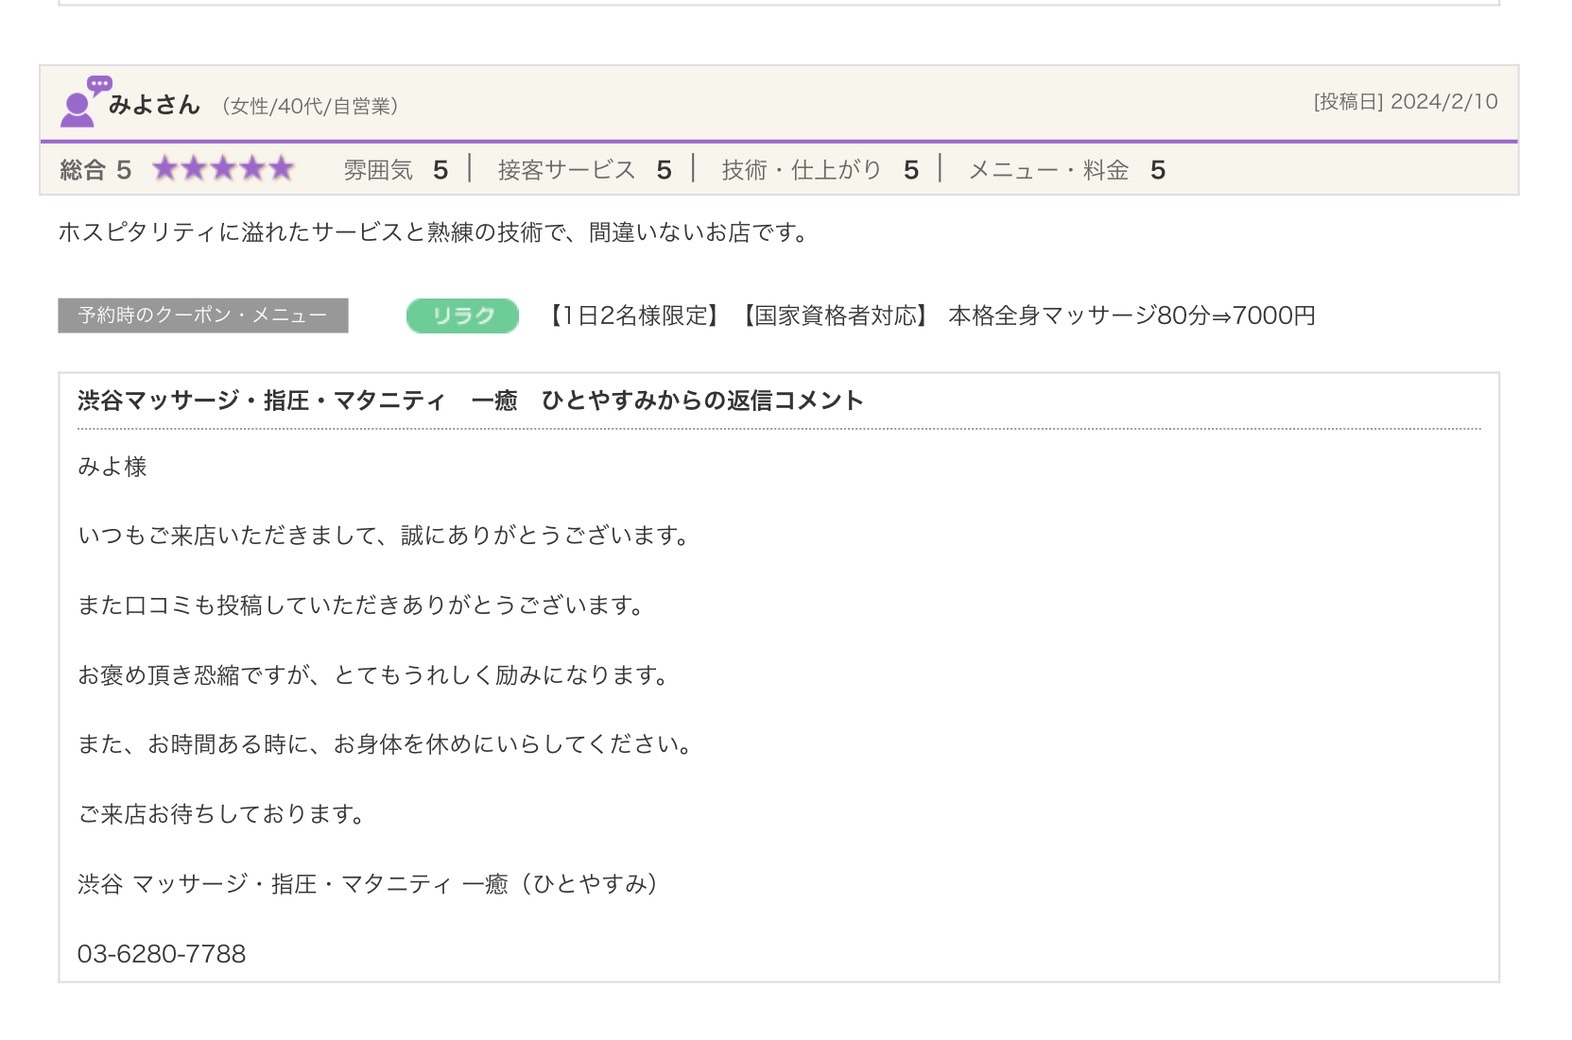Select reviewer attributes (女性/40代/自営業)
The width and height of the screenshot is (1572, 1040).
coord(310,106)
